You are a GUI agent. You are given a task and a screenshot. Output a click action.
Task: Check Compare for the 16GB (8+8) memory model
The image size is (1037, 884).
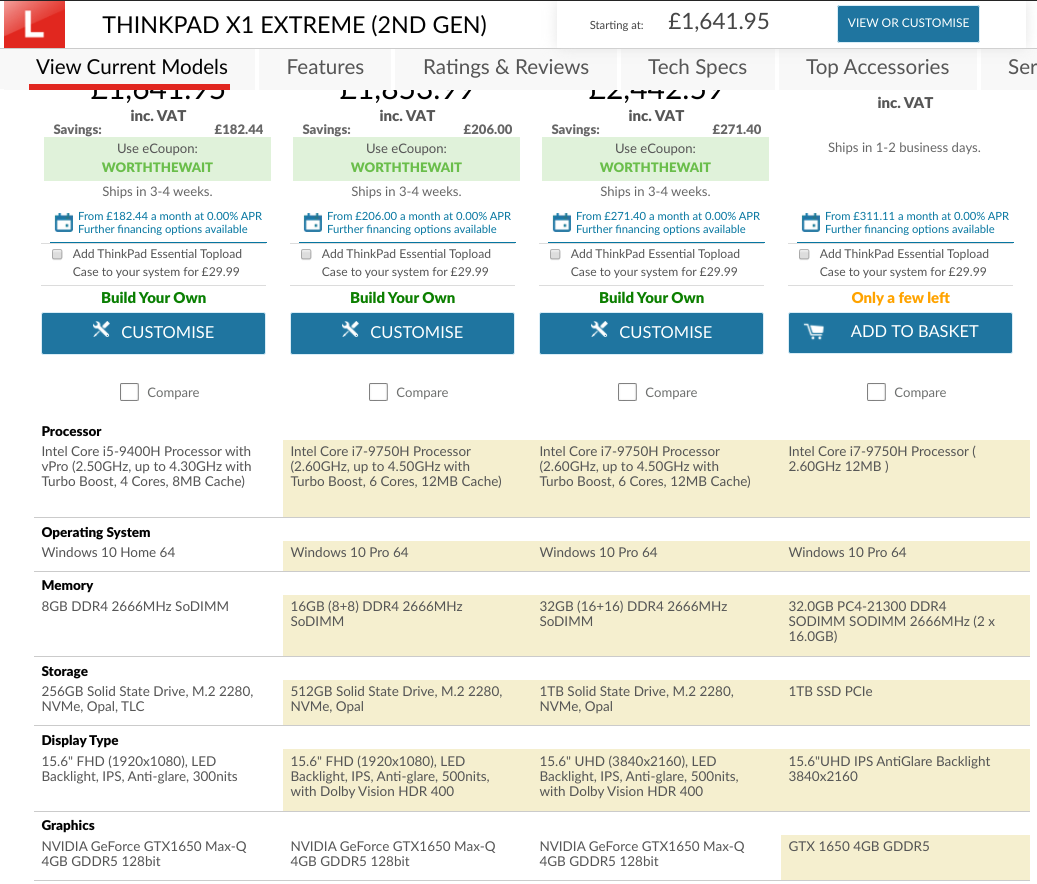click(x=378, y=392)
